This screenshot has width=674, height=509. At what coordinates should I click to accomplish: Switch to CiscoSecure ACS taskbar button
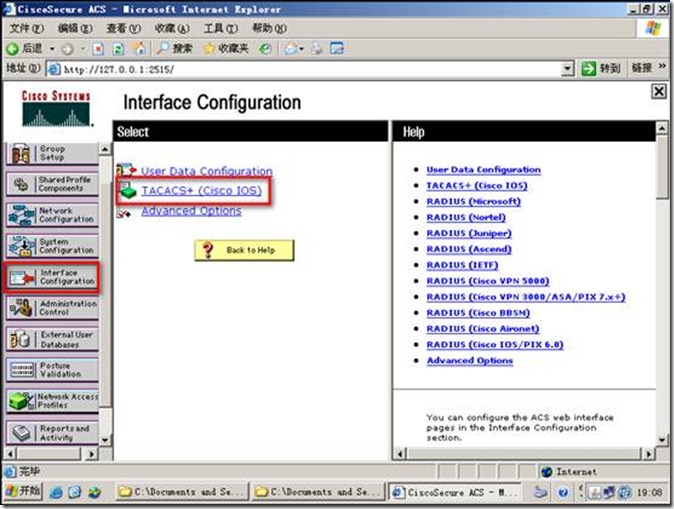point(456,492)
